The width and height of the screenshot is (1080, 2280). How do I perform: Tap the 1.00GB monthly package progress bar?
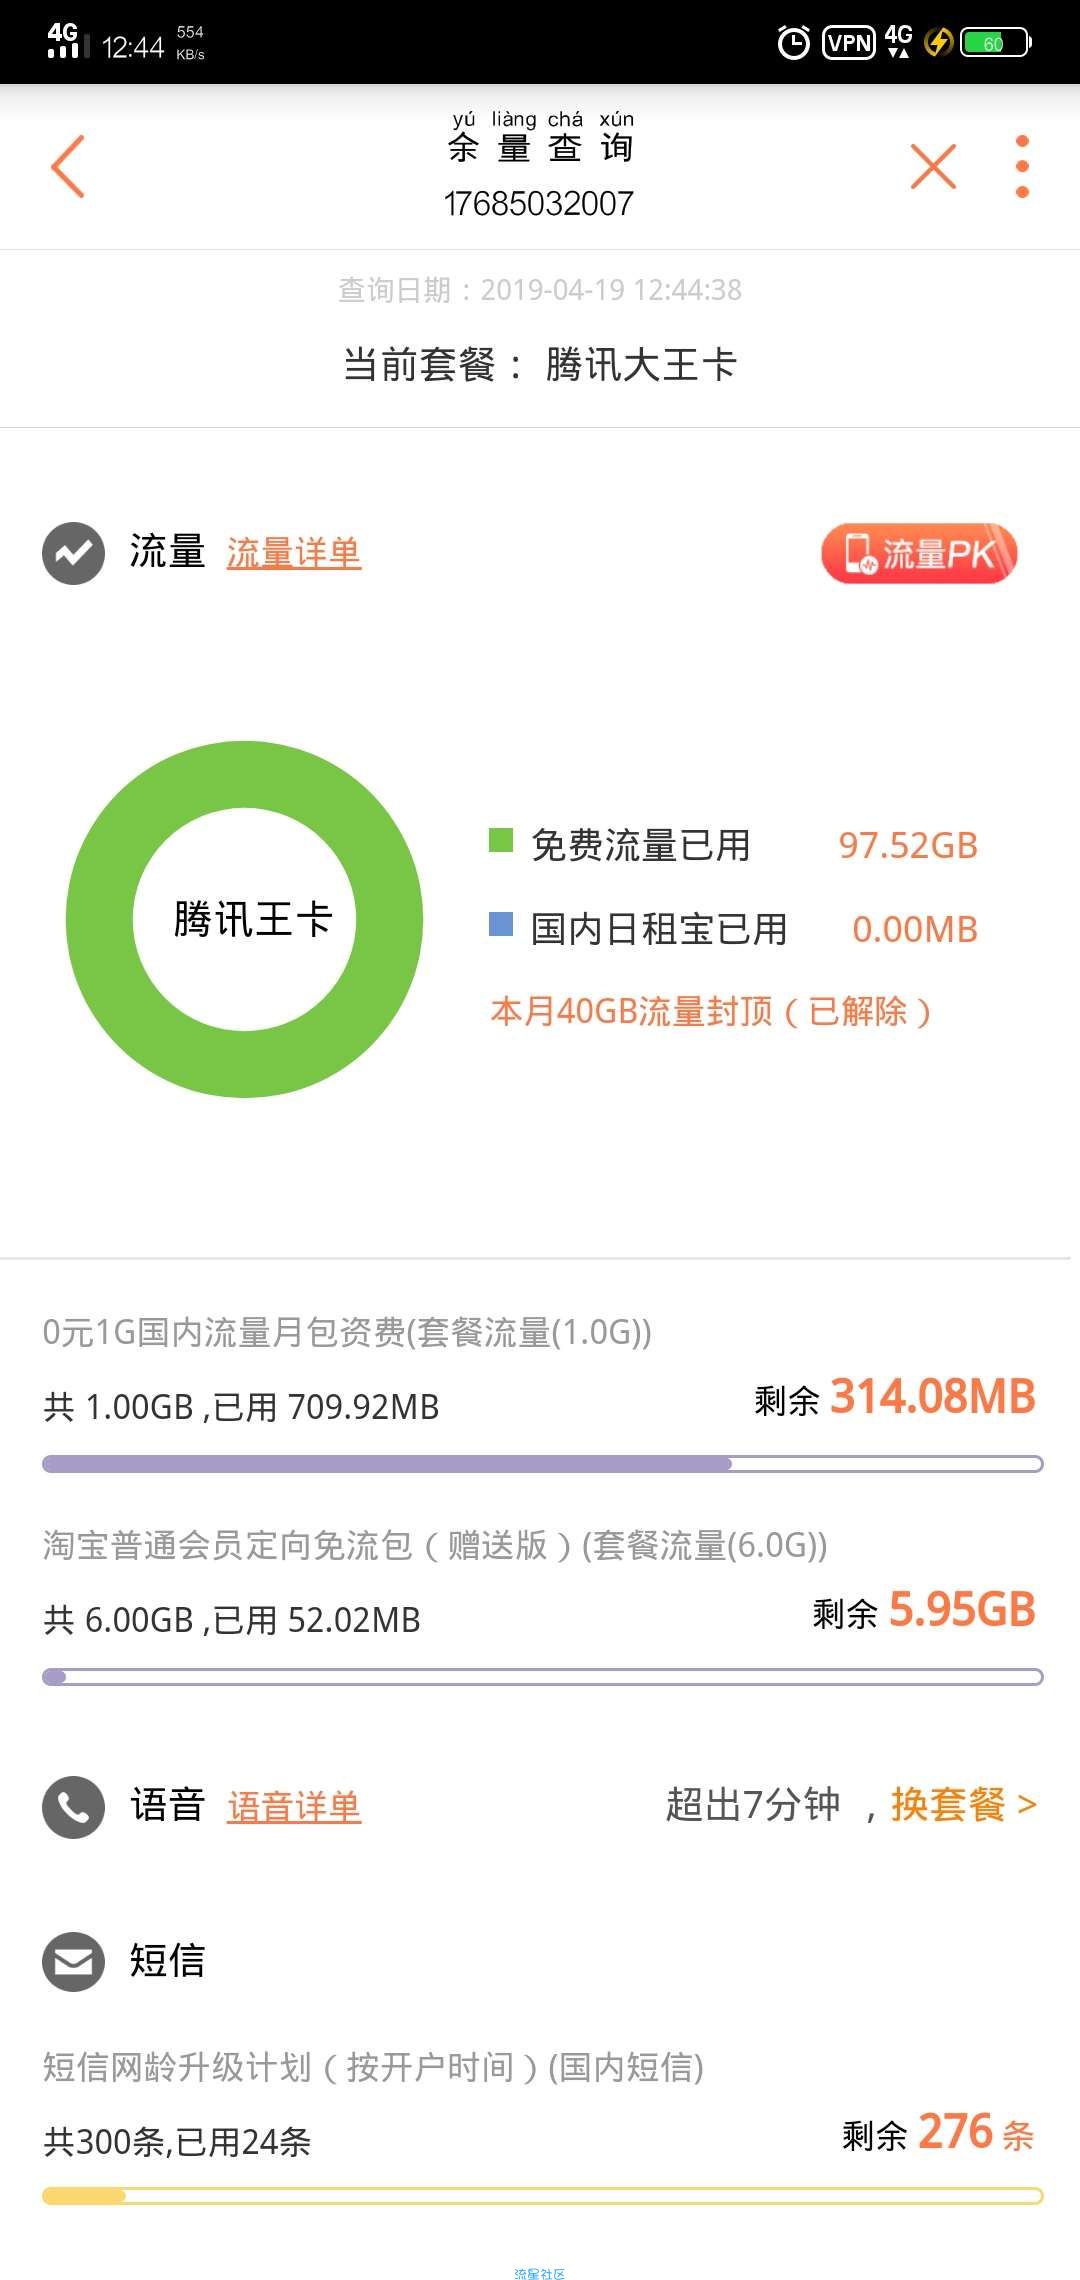click(542, 1464)
